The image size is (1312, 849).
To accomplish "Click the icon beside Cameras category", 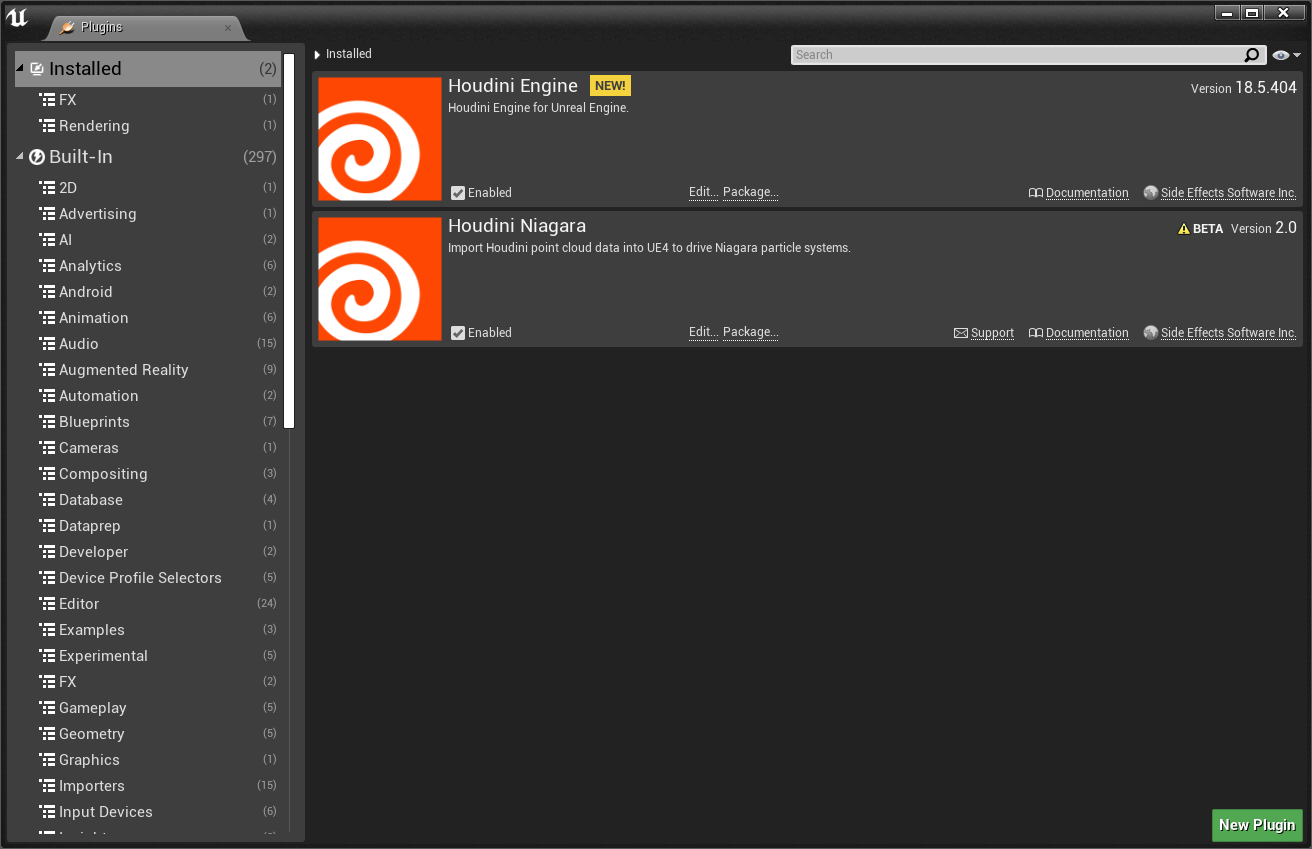I will point(47,448).
